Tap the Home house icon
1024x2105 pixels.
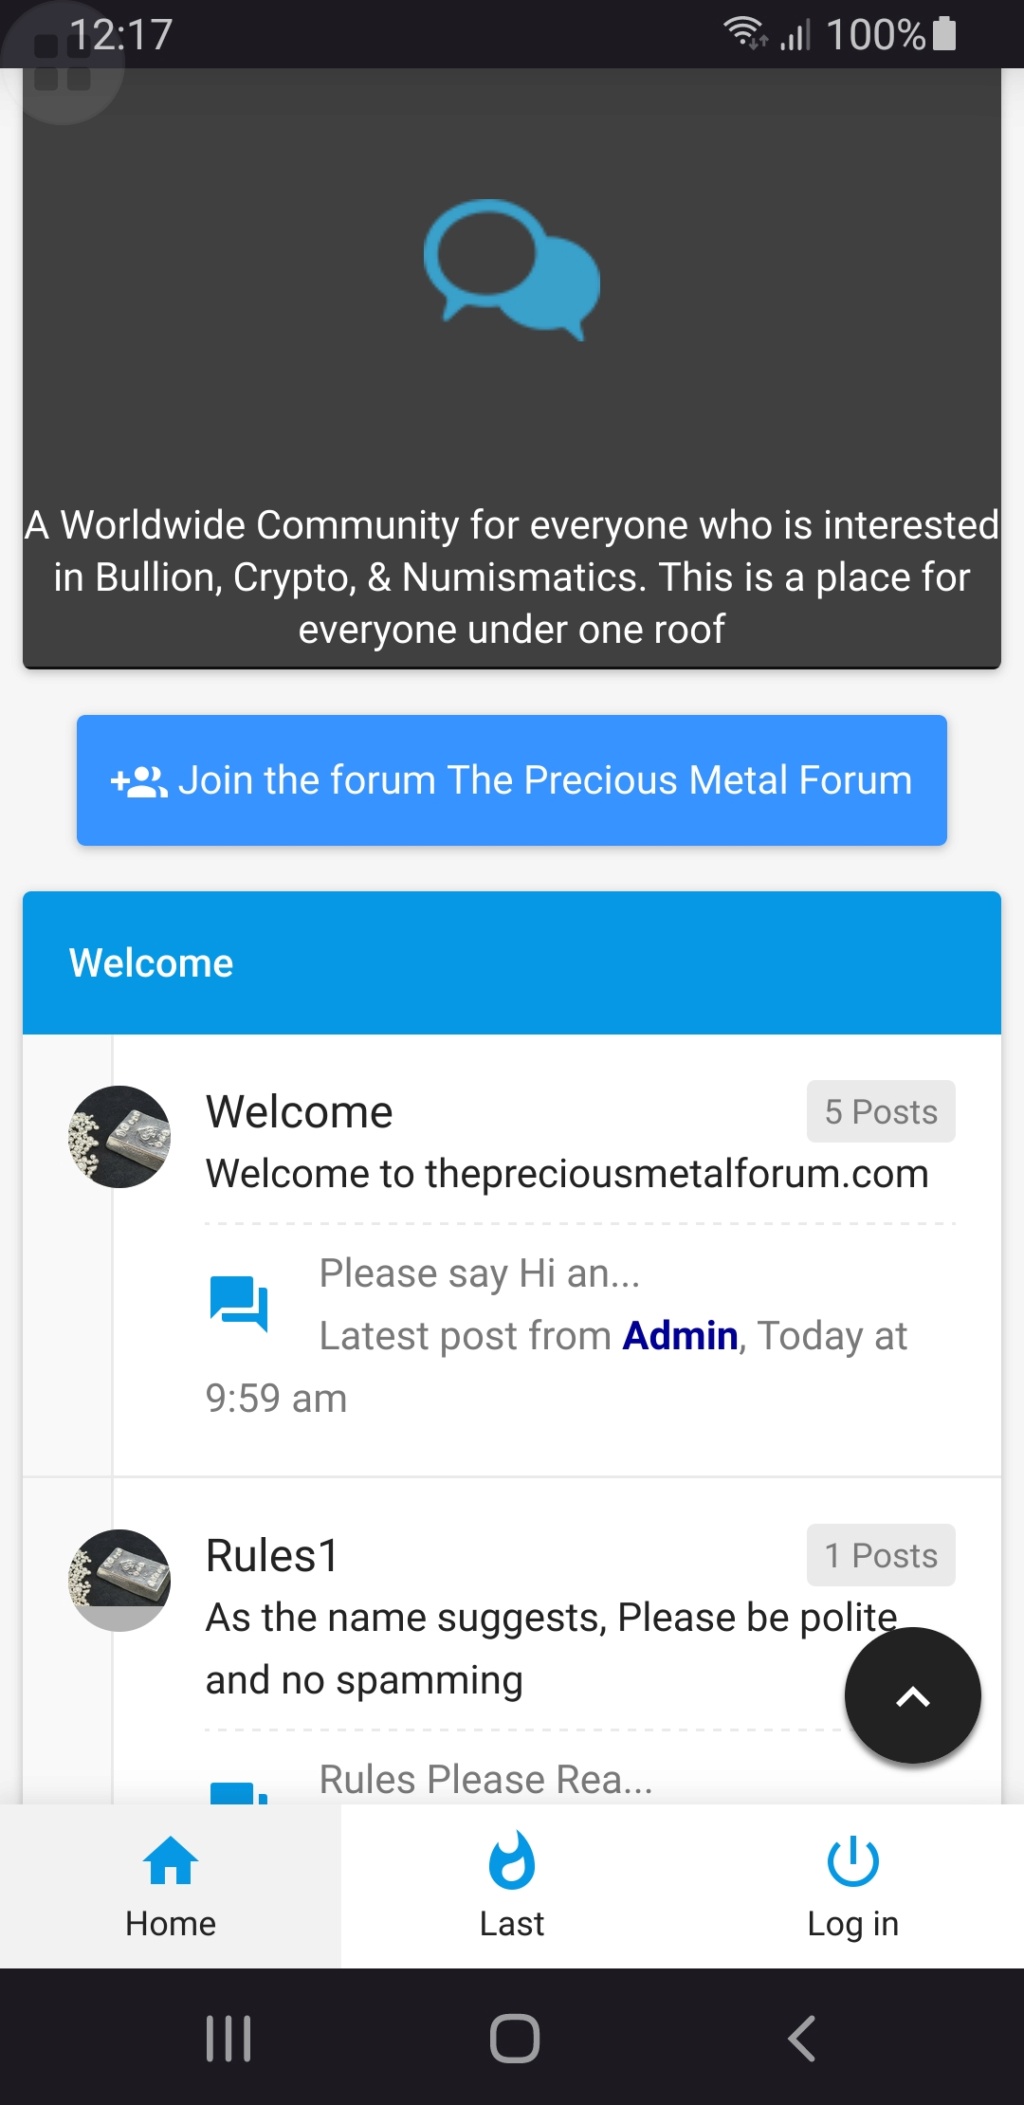pos(171,1861)
